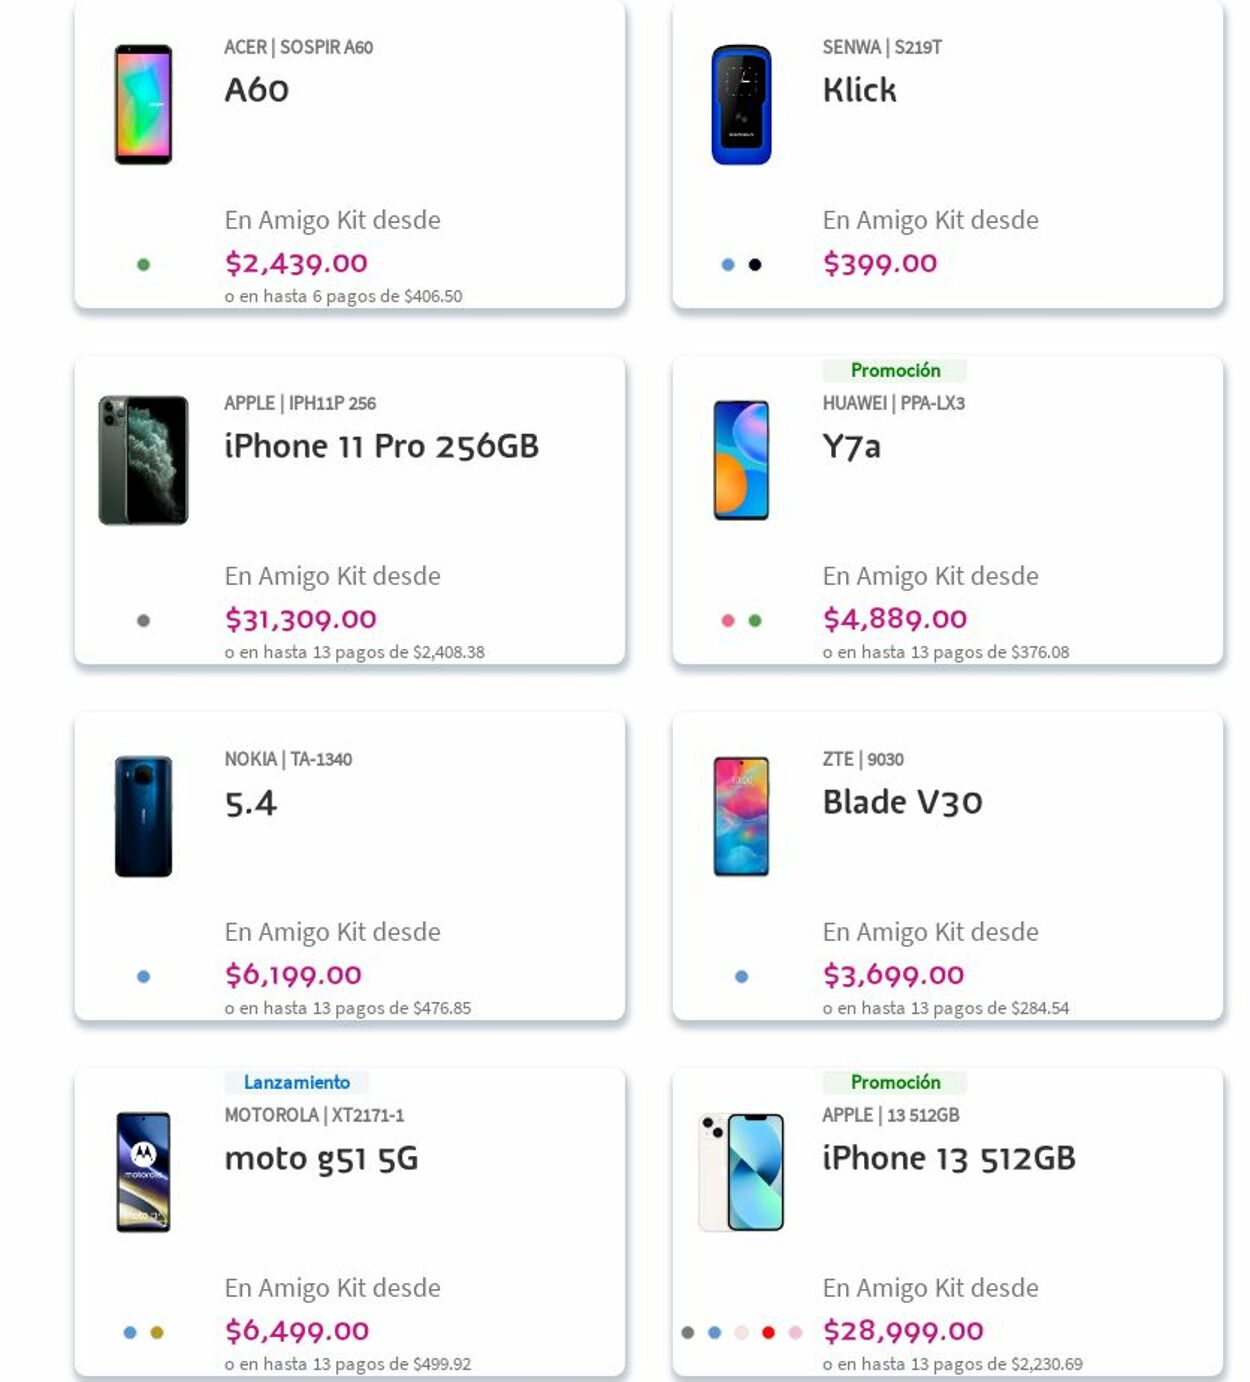Click the Acer A60 phone image

(143, 105)
